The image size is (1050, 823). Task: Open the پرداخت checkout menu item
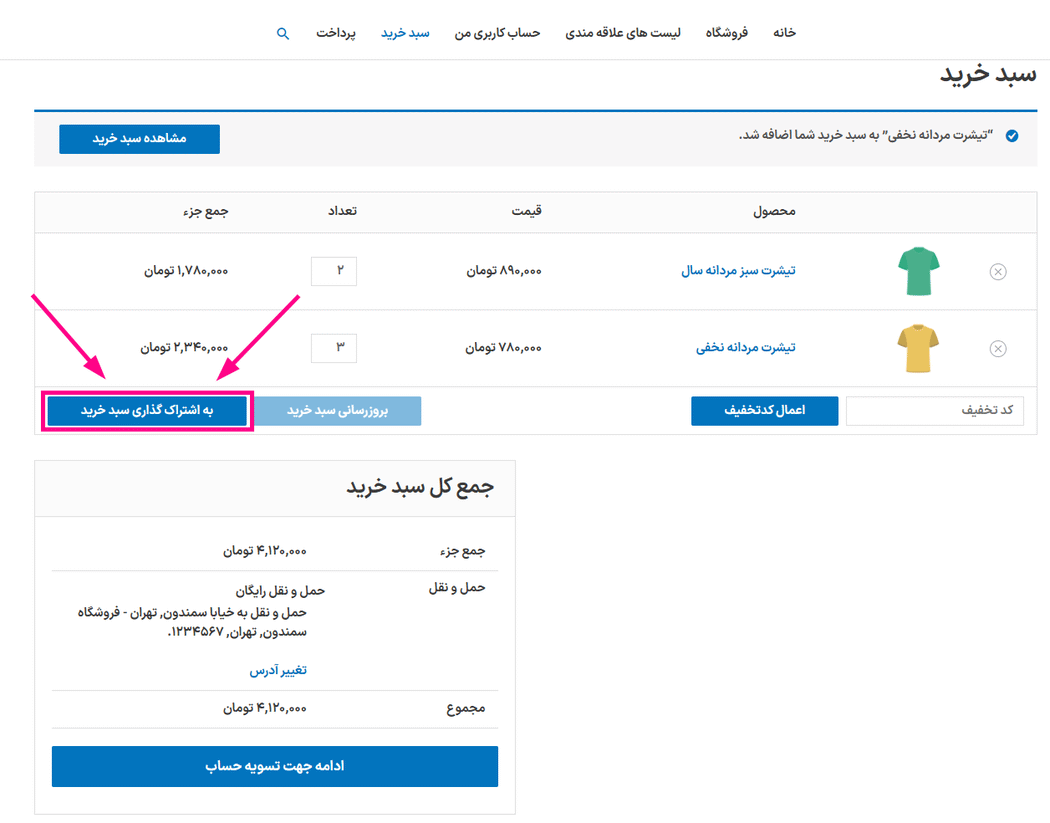(335, 33)
